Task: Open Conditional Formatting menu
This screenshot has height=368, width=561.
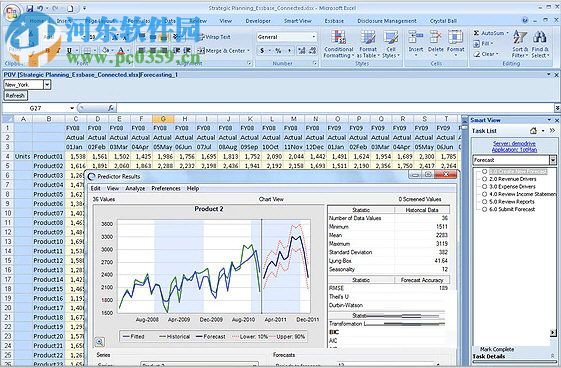Action: point(338,44)
